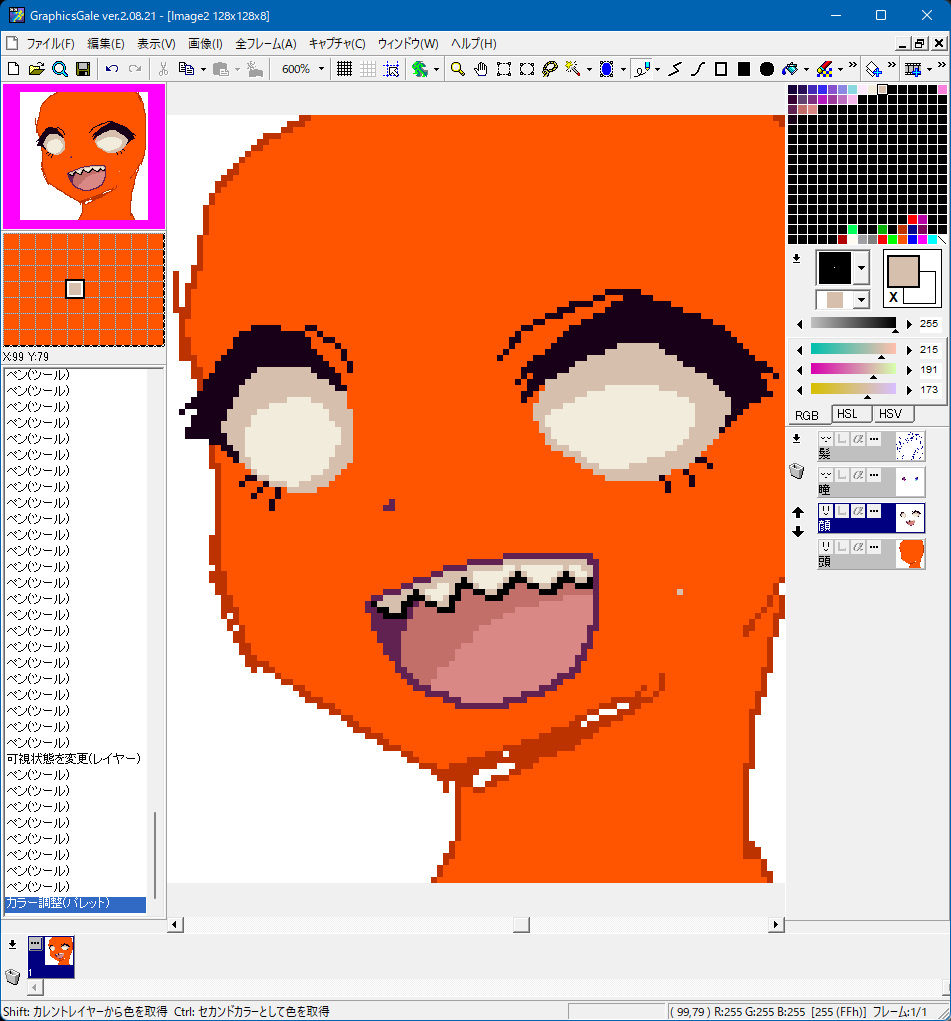951x1021 pixels.
Task: Select the Lasso selection tool
Action: pyautogui.click(x=549, y=69)
